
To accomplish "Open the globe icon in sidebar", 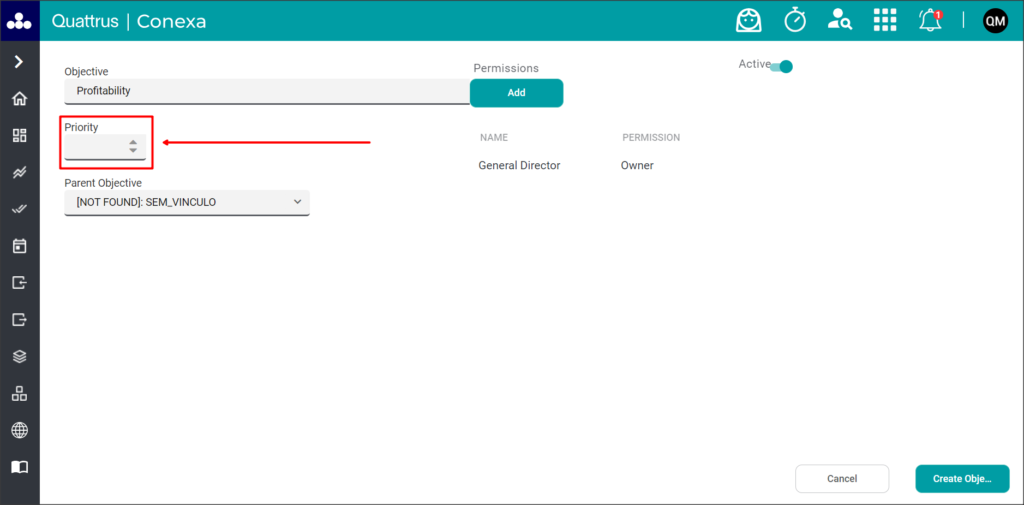I will [x=20, y=430].
